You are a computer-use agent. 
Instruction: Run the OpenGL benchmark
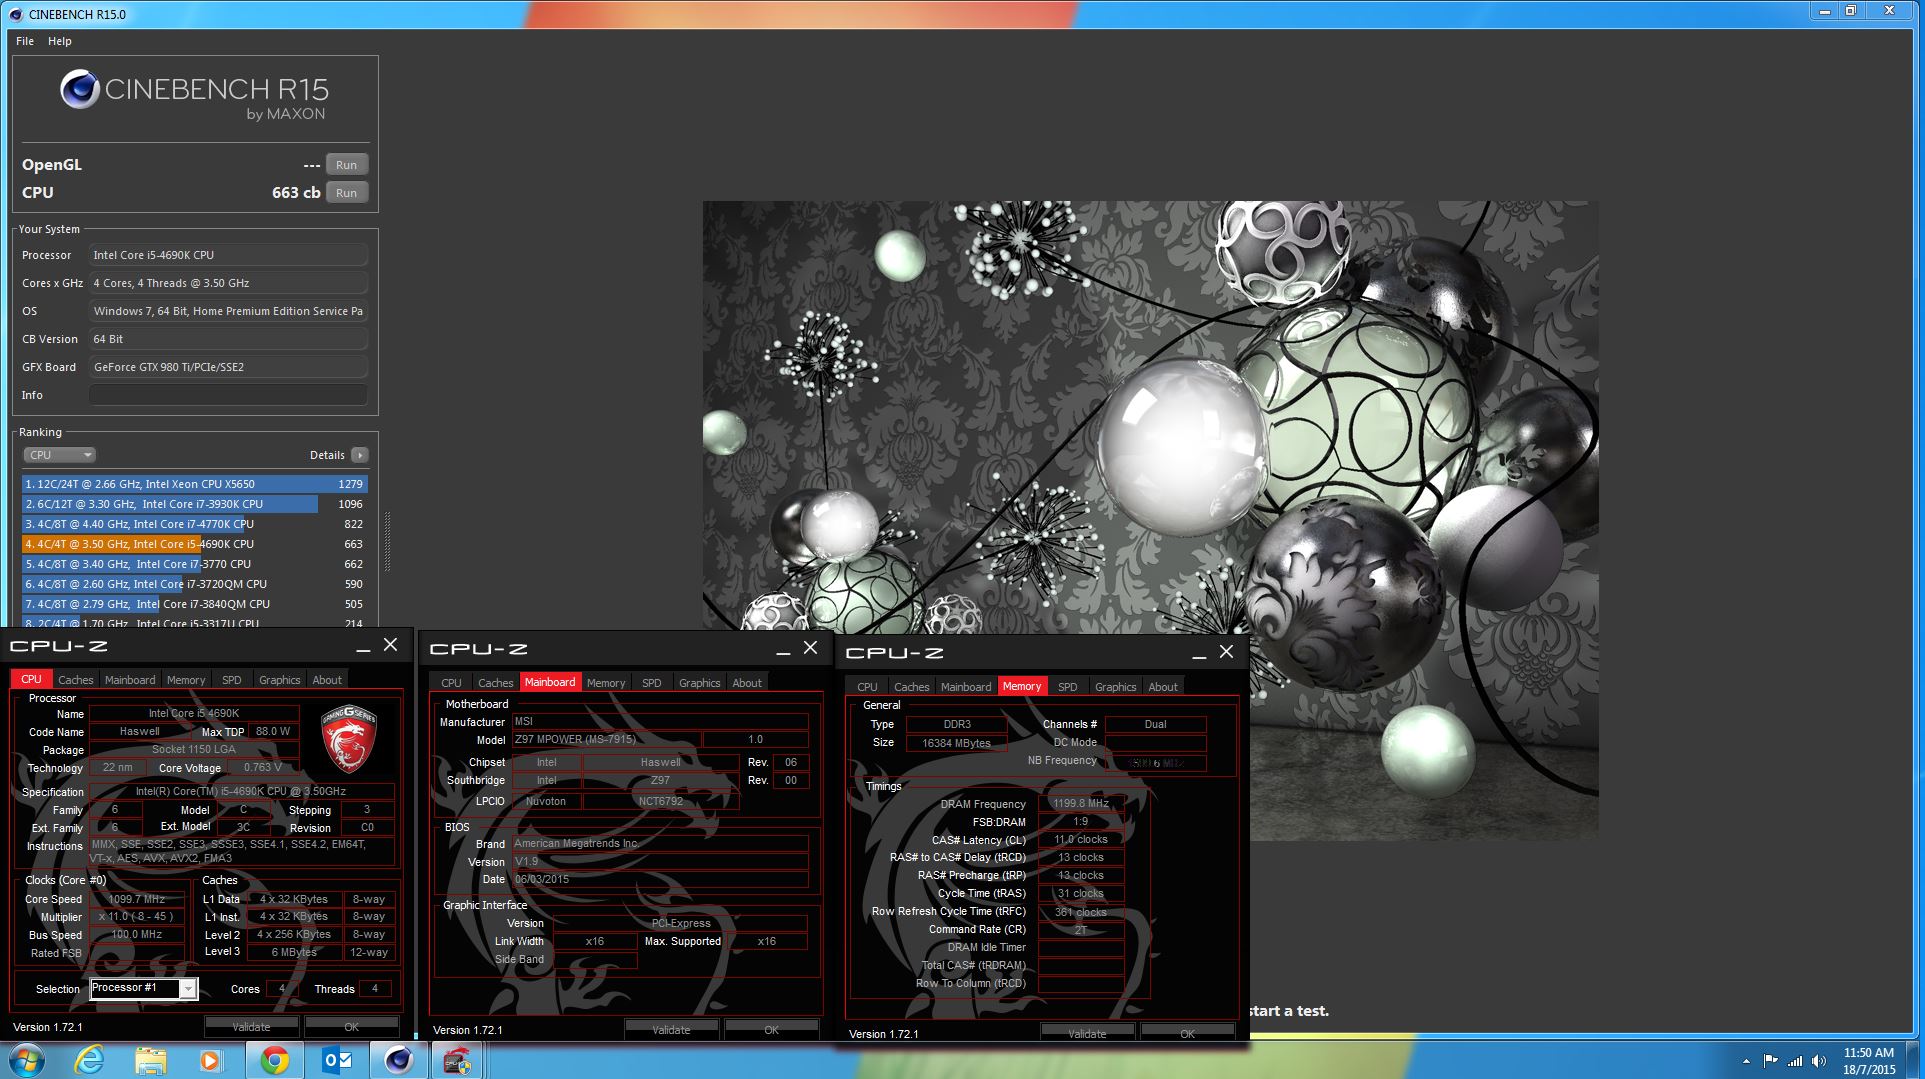pos(346,165)
